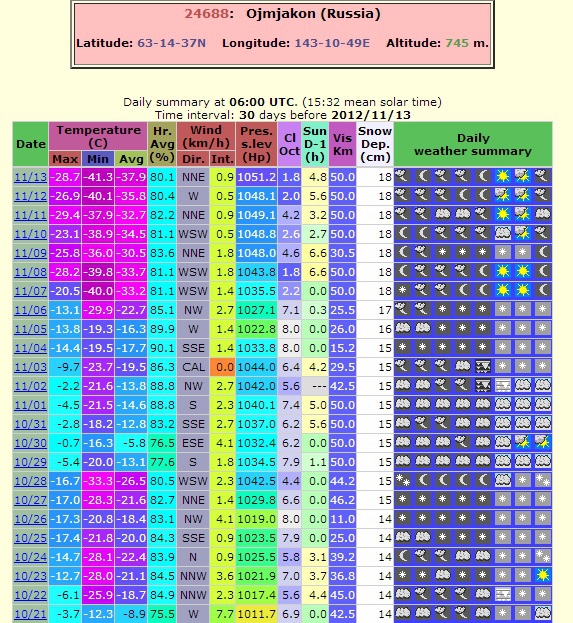The width and height of the screenshot is (573, 623).
Task: Click the heavy snow icon in 10/24 row
Action: click(x=542, y=556)
